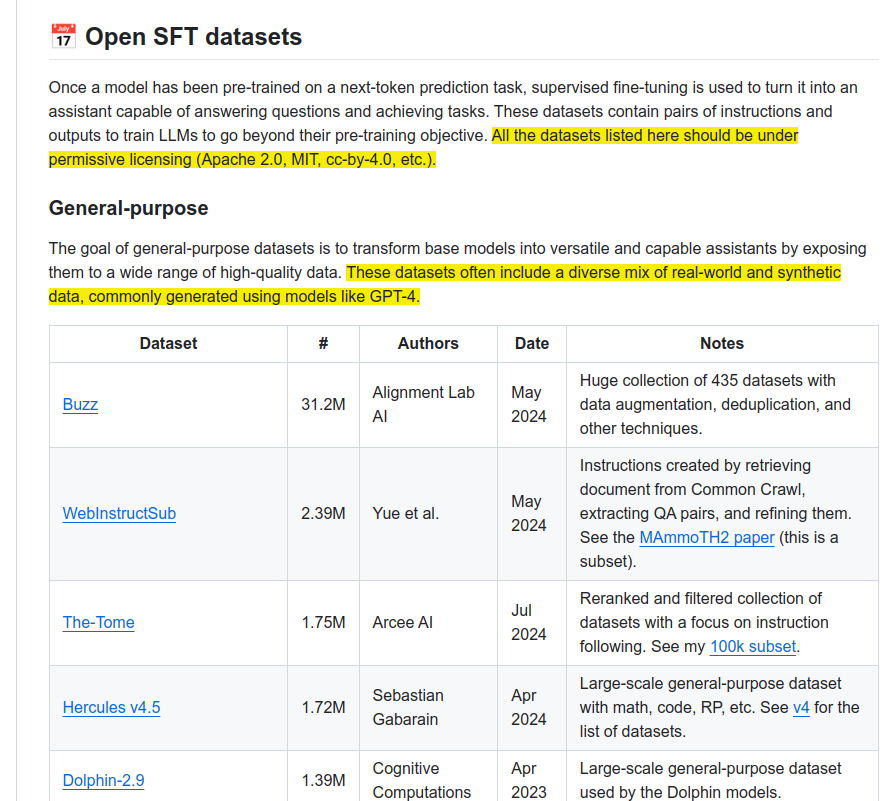Select the # column header
This screenshot has height=801, width=891.
(x=322, y=343)
